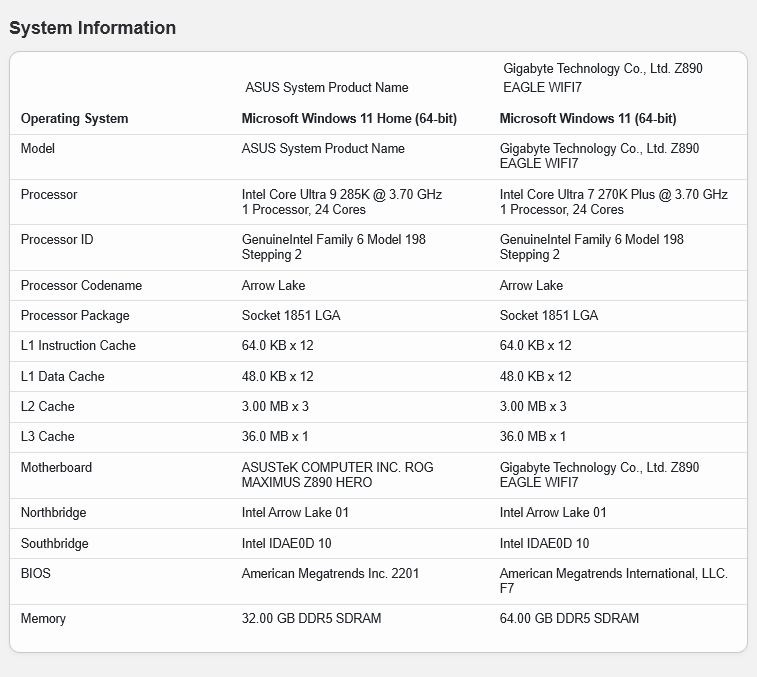Click the 64.00 GB DDR5 SDRAM memory value

tap(569, 618)
